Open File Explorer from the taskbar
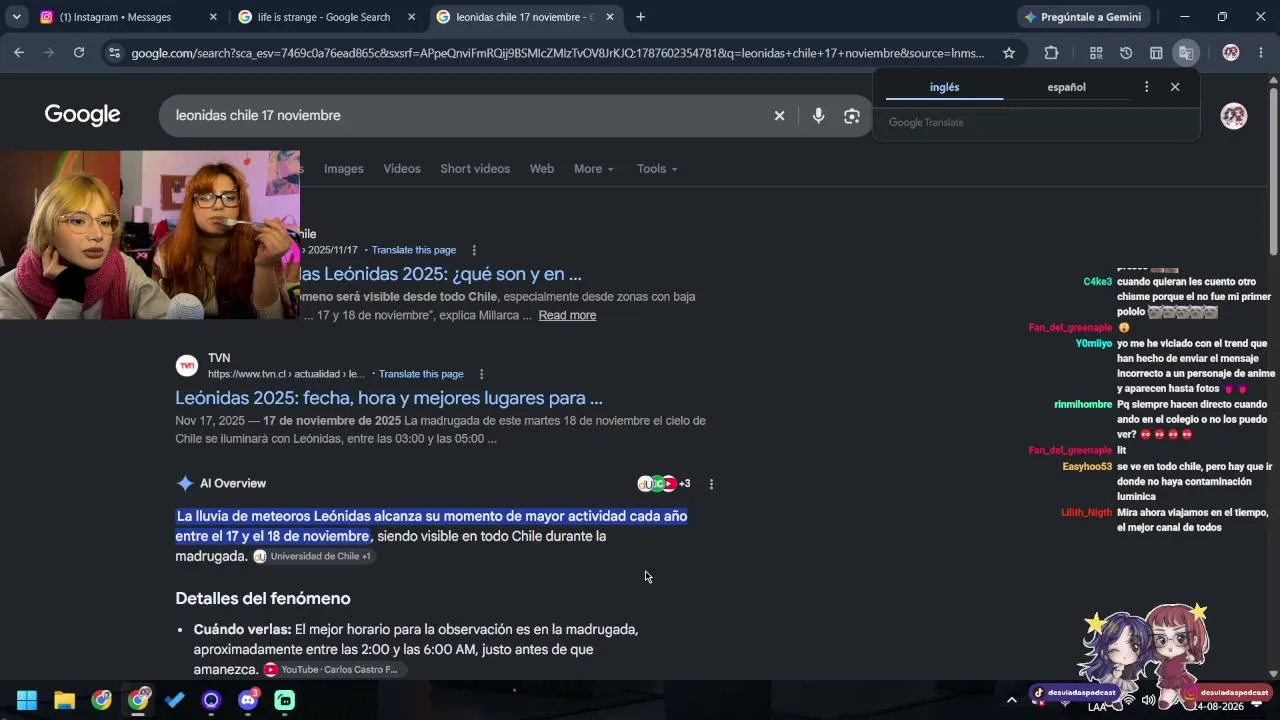This screenshot has height=720, width=1280. (x=65, y=700)
